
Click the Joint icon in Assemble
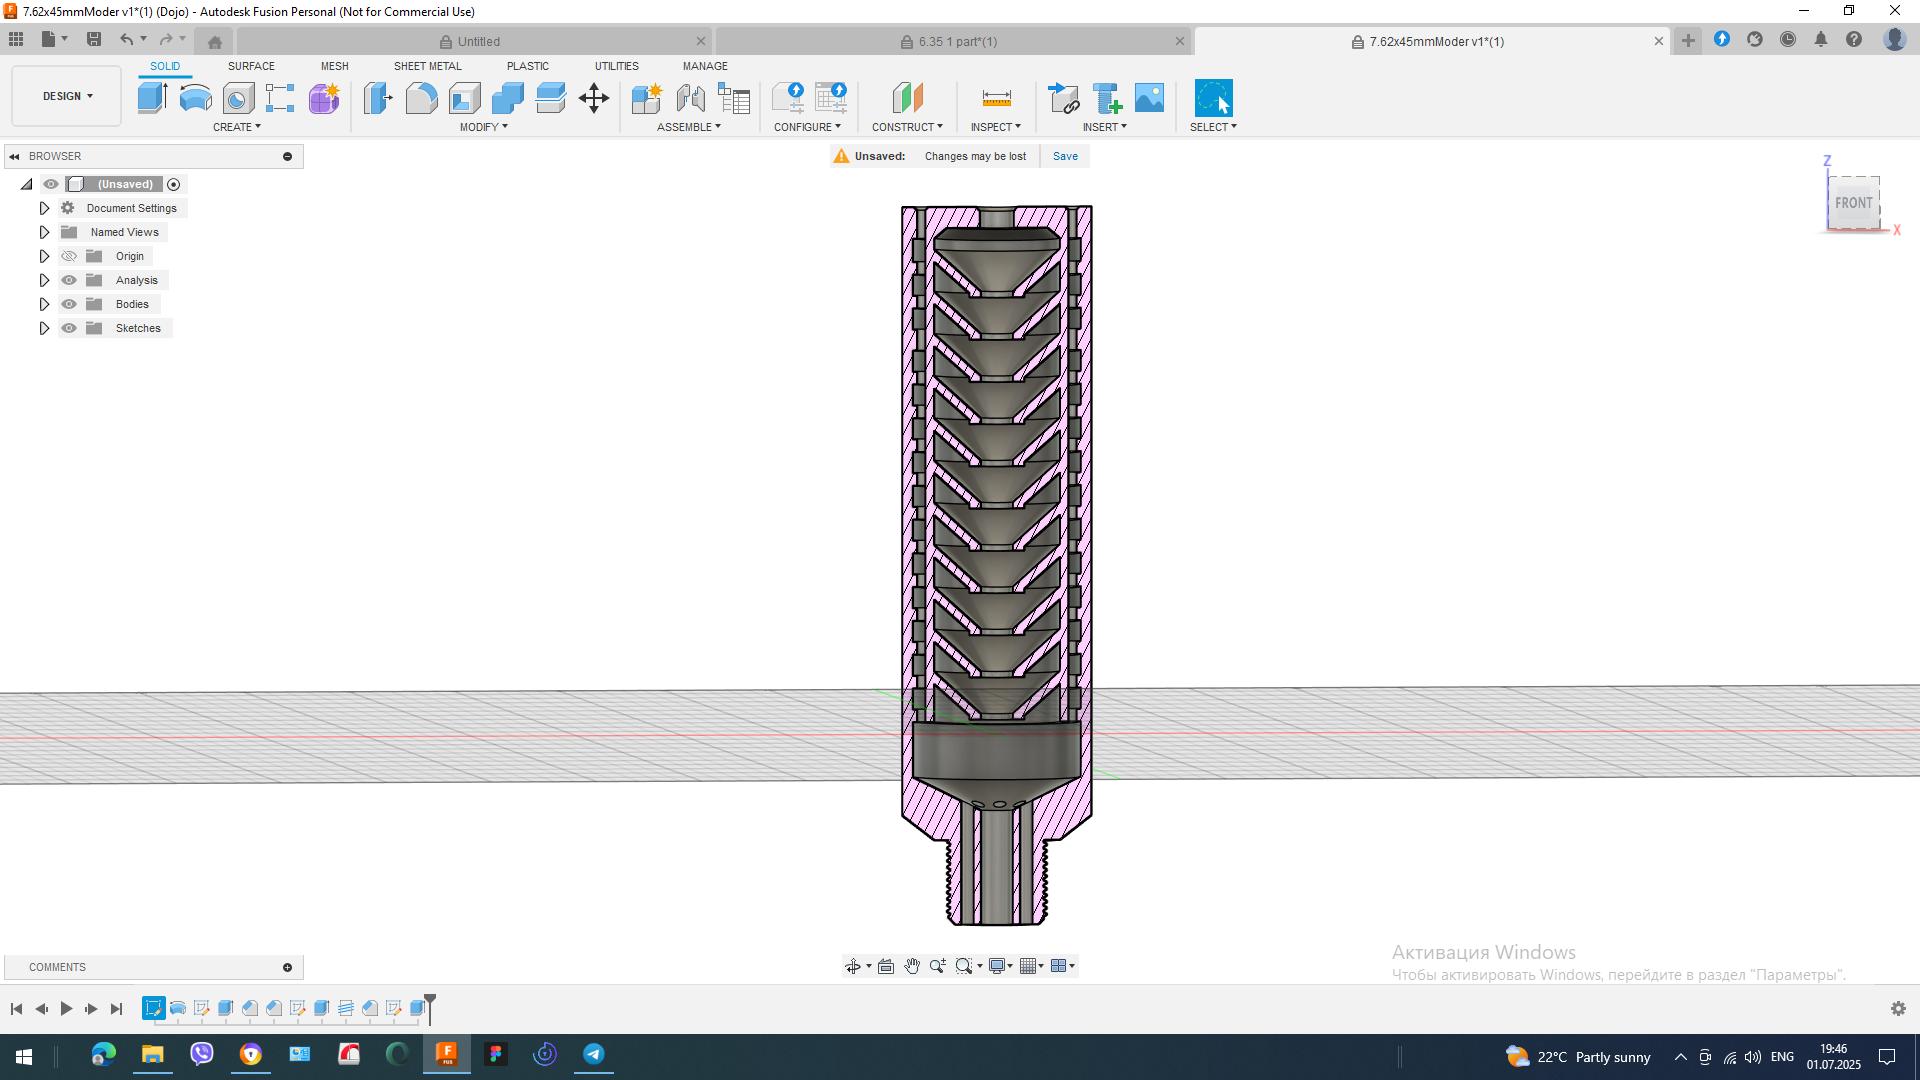(690, 98)
